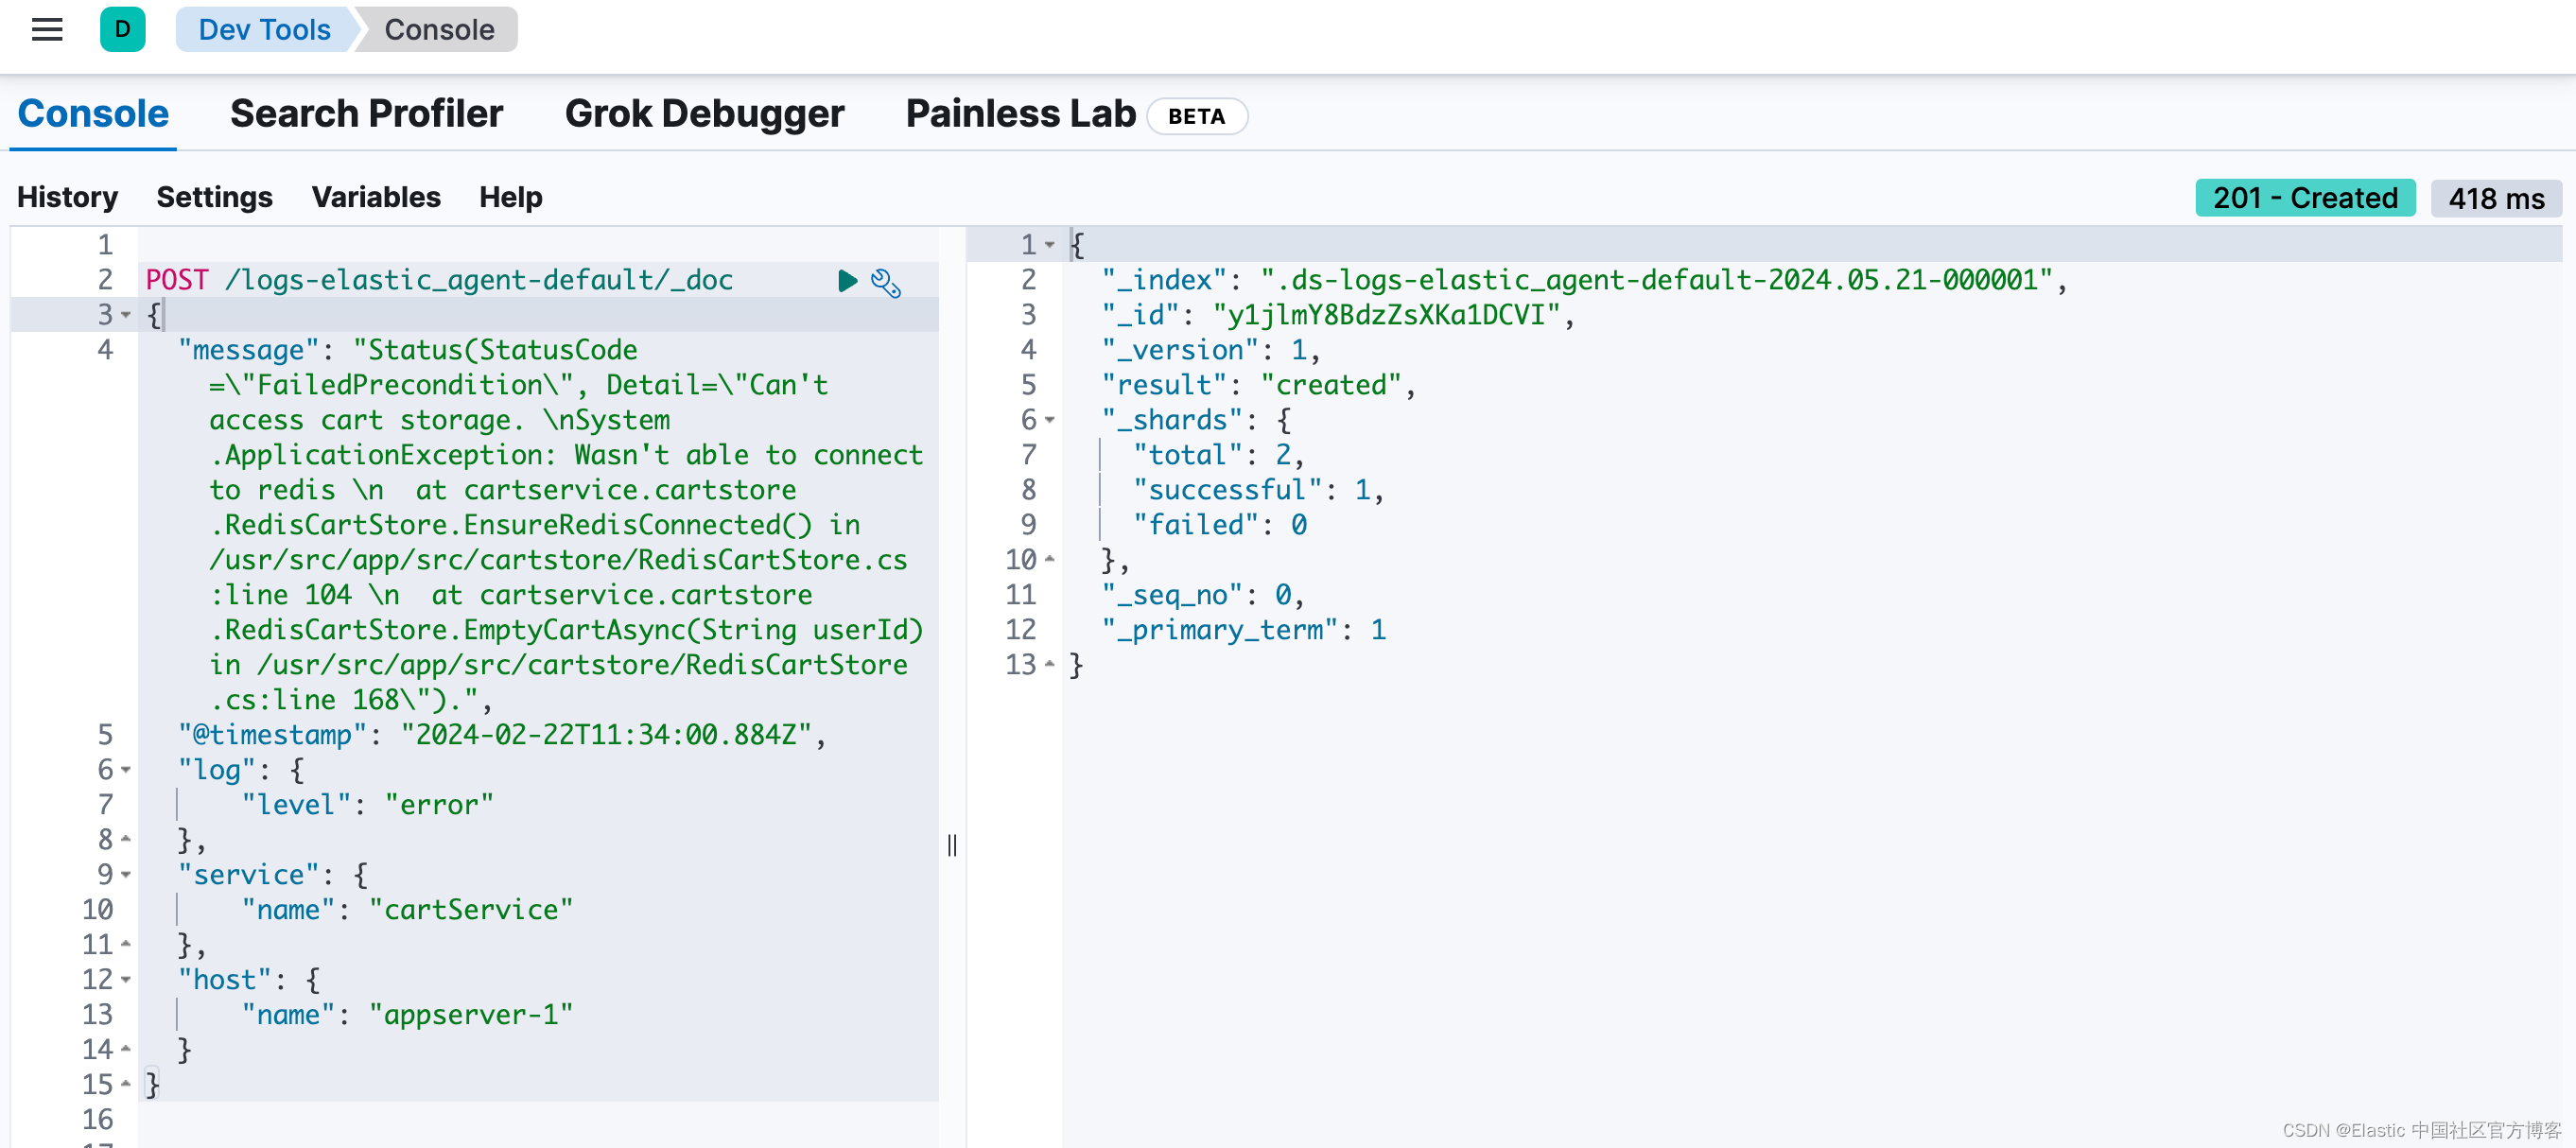Fold the response root at line 1
The width and height of the screenshot is (2576, 1148).
1050,245
